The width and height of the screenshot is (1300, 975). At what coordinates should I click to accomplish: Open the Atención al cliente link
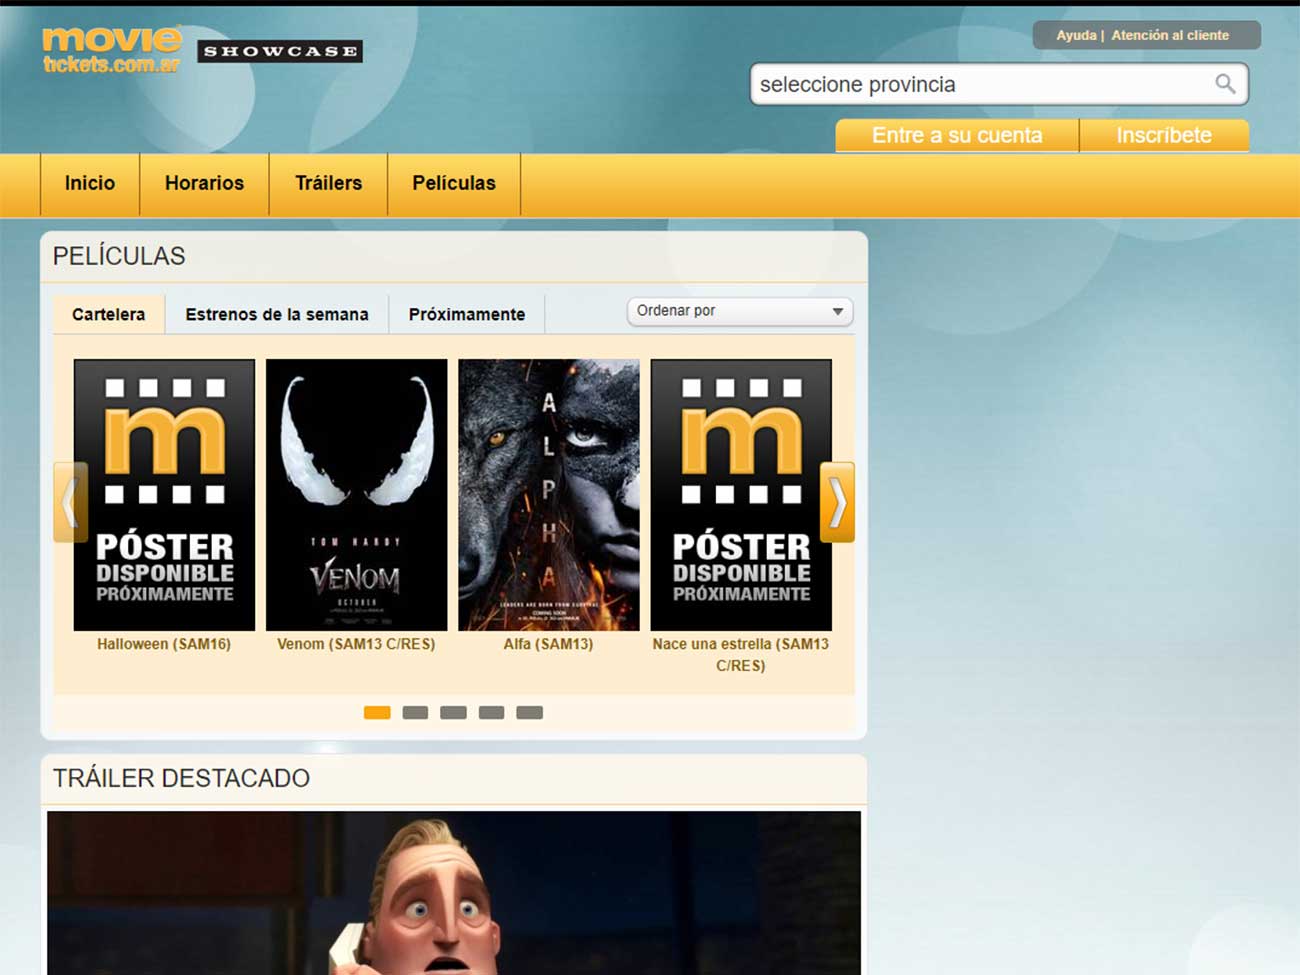[x=1170, y=35]
